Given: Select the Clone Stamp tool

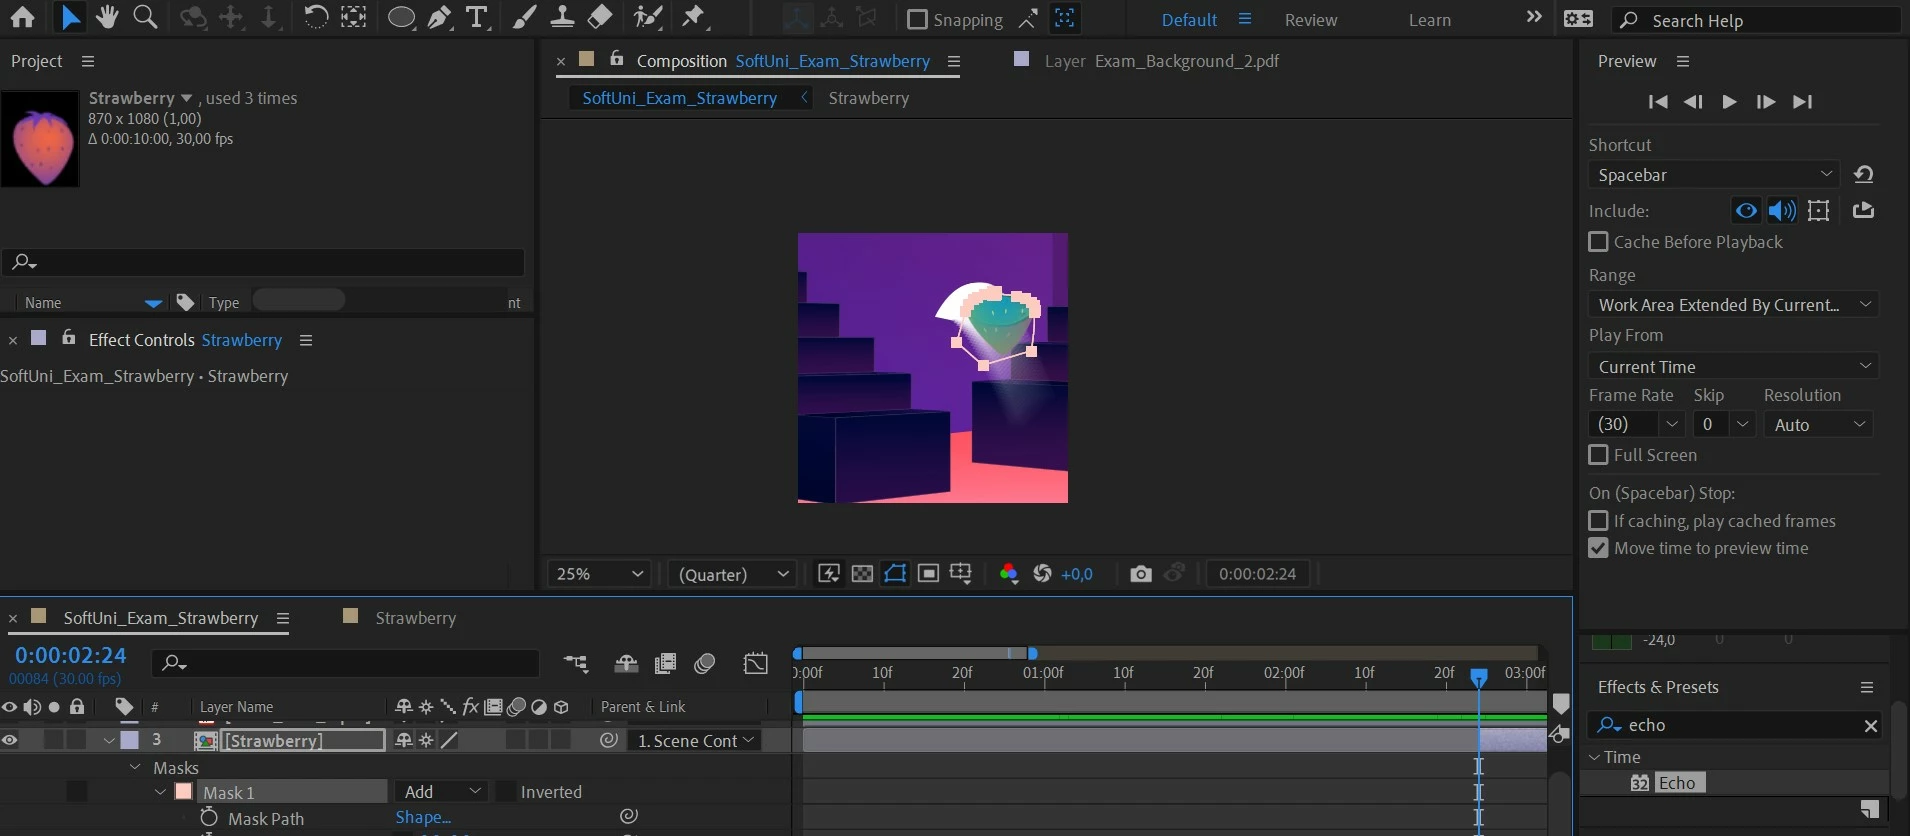Looking at the screenshot, I should [x=562, y=18].
